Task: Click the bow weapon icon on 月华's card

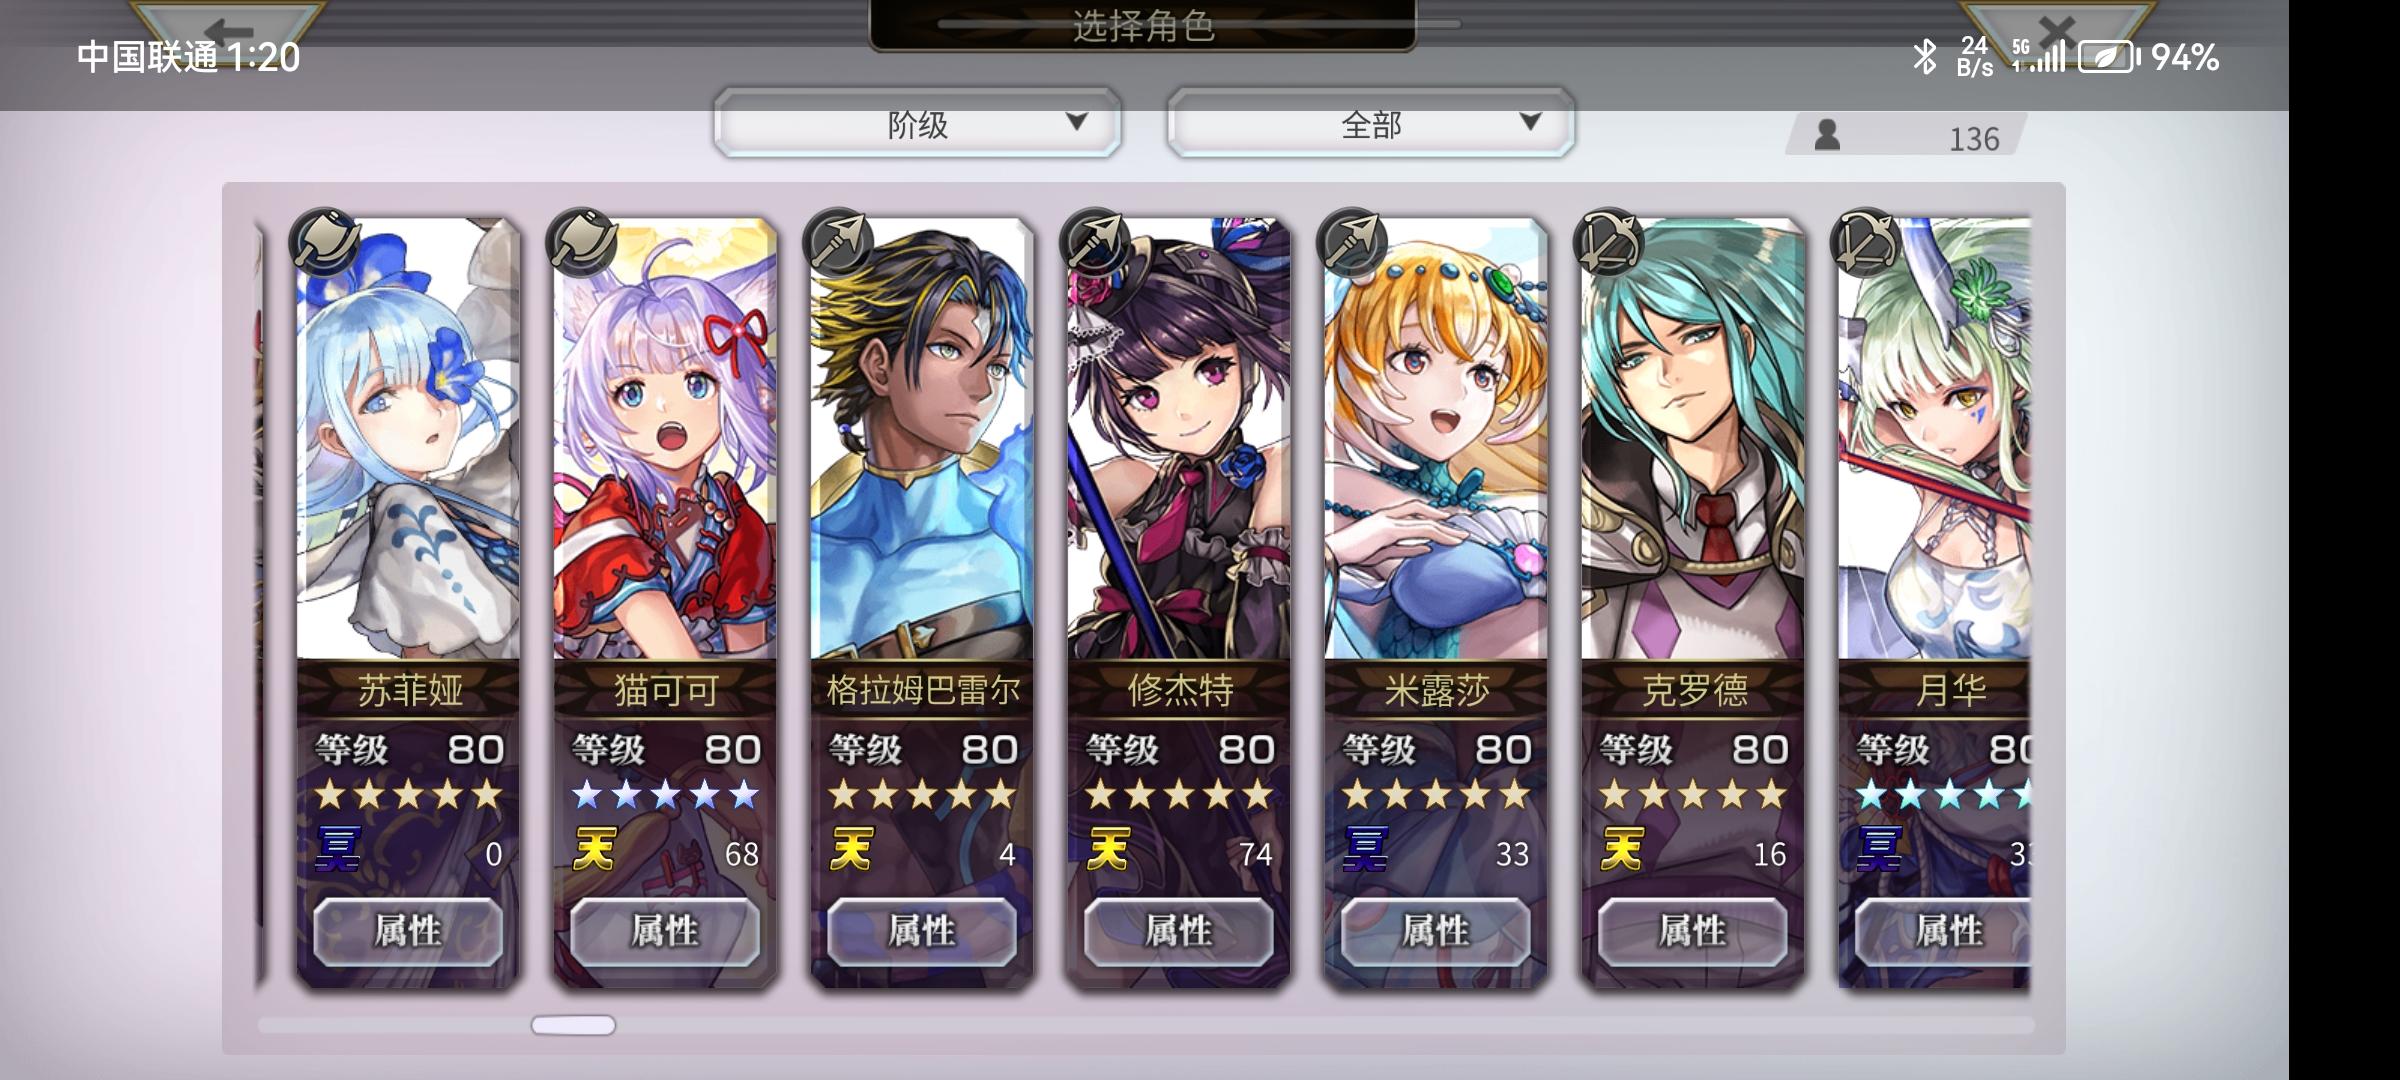Action: click(1866, 242)
